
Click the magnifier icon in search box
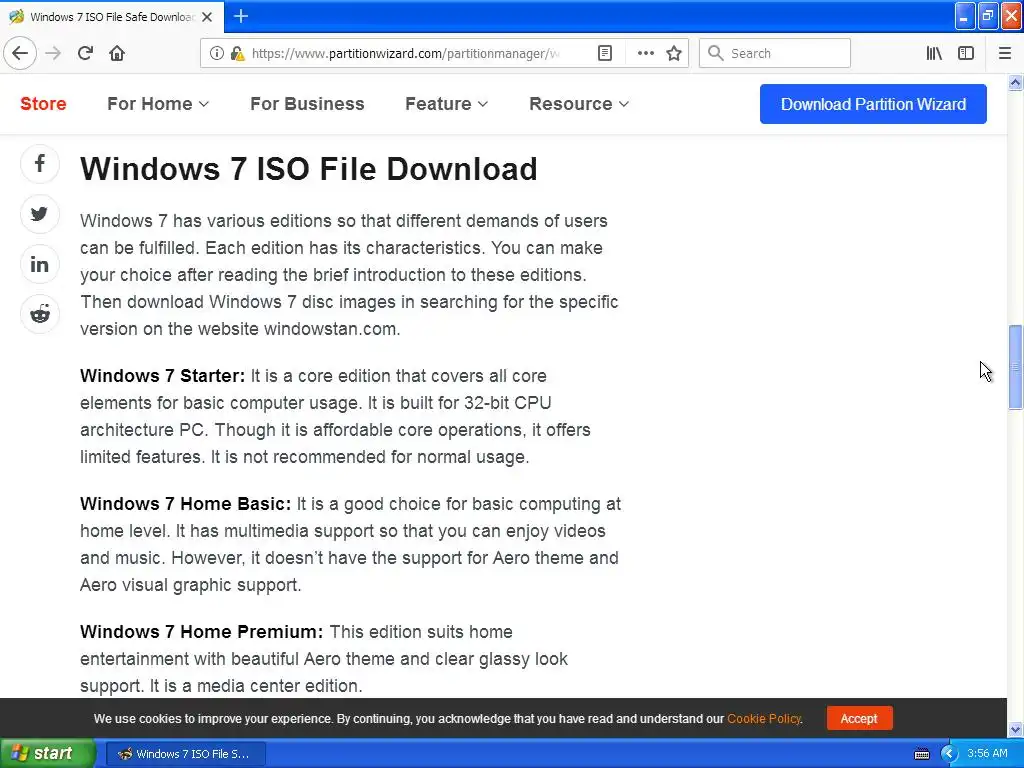[x=716, y=53]
